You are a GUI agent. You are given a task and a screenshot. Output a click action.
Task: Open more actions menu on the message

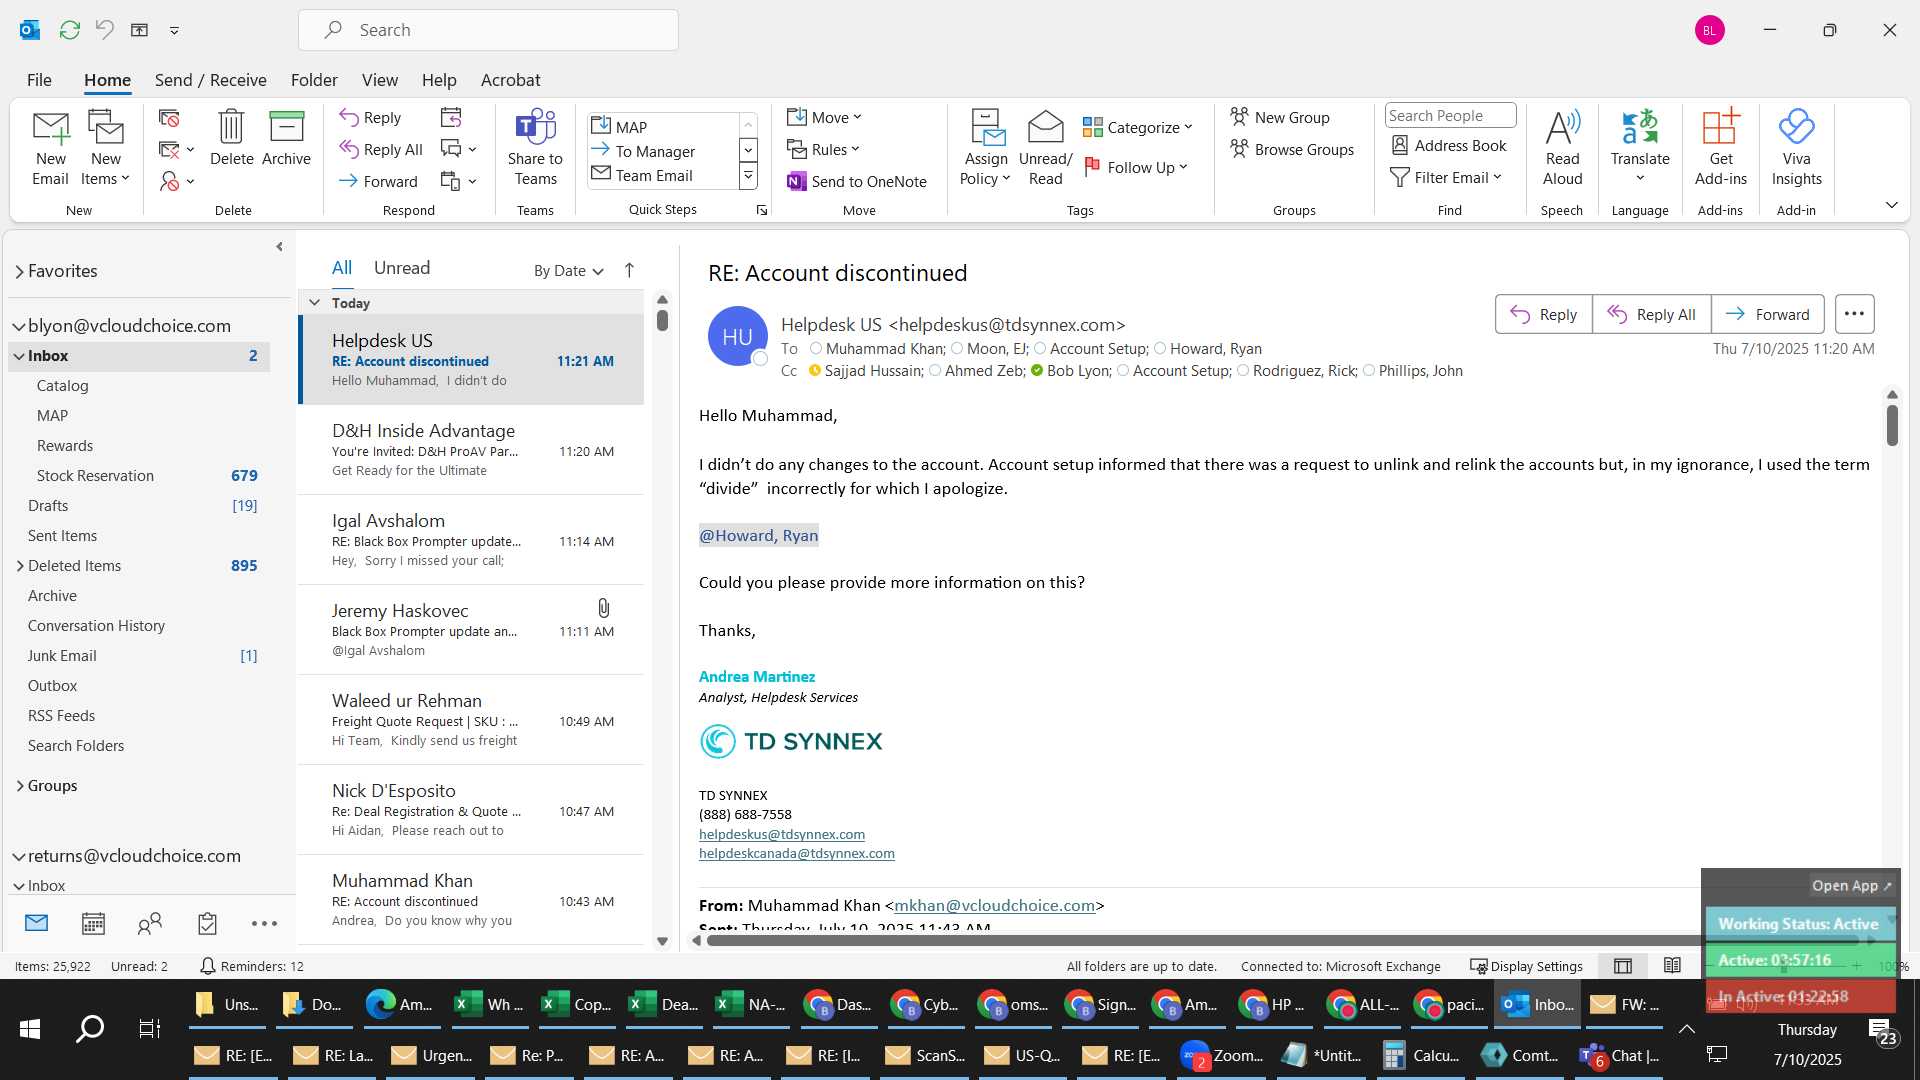click(x=1854, y=314)
